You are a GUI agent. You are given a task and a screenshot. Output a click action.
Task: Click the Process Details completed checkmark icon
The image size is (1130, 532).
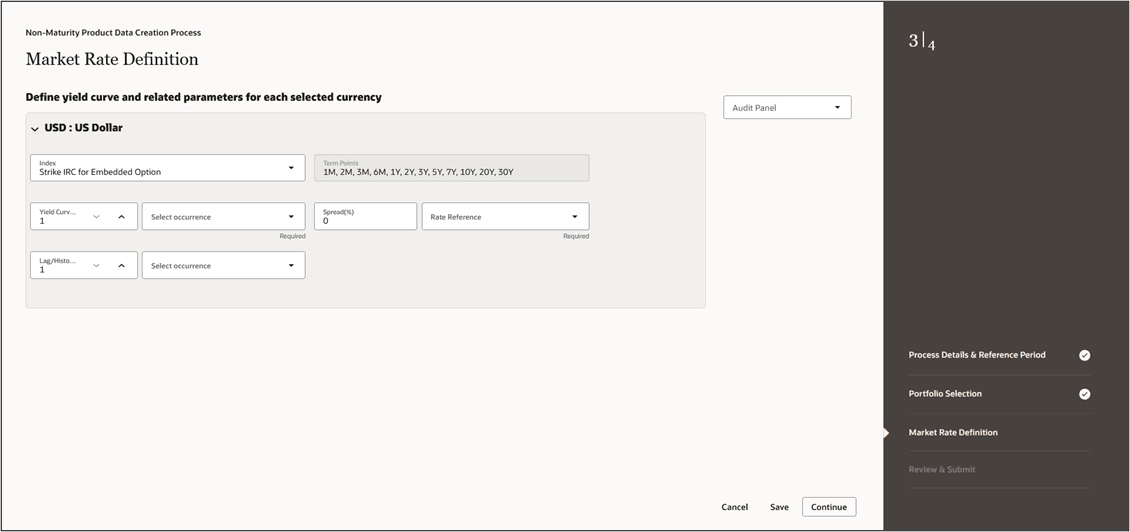1085,355
